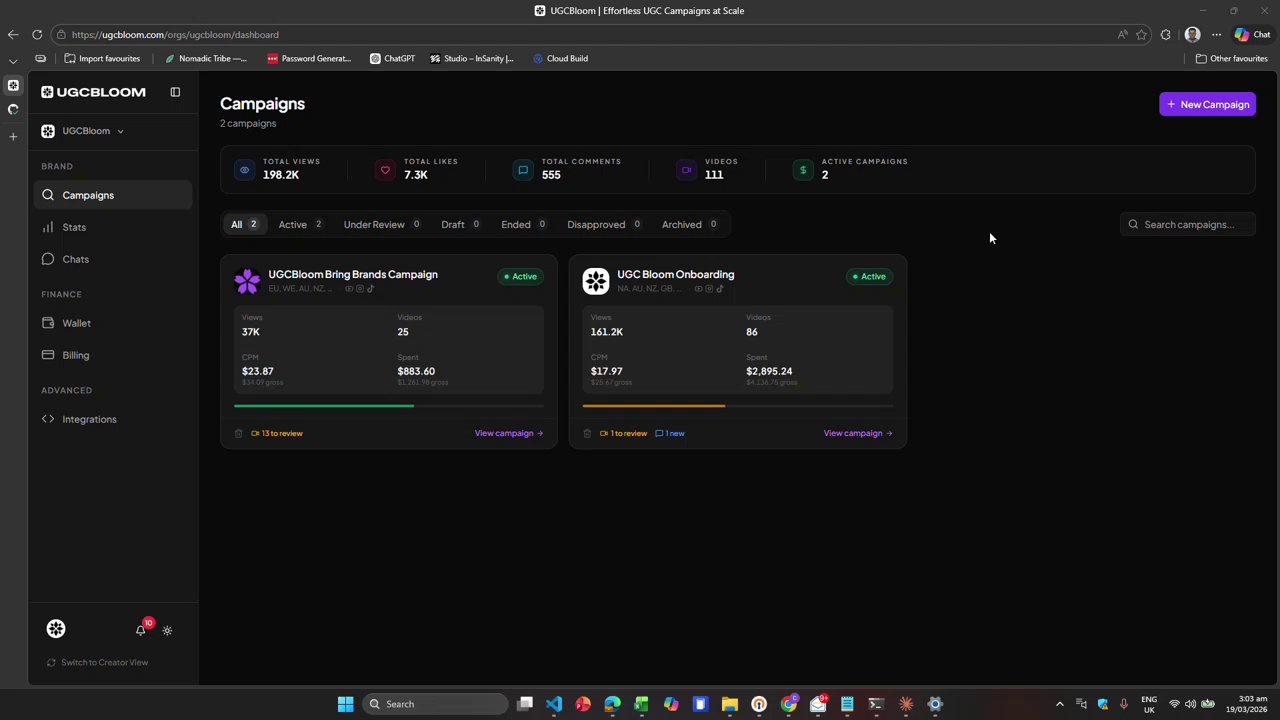Open the Cloud Build bookmark

pos(560,58)
